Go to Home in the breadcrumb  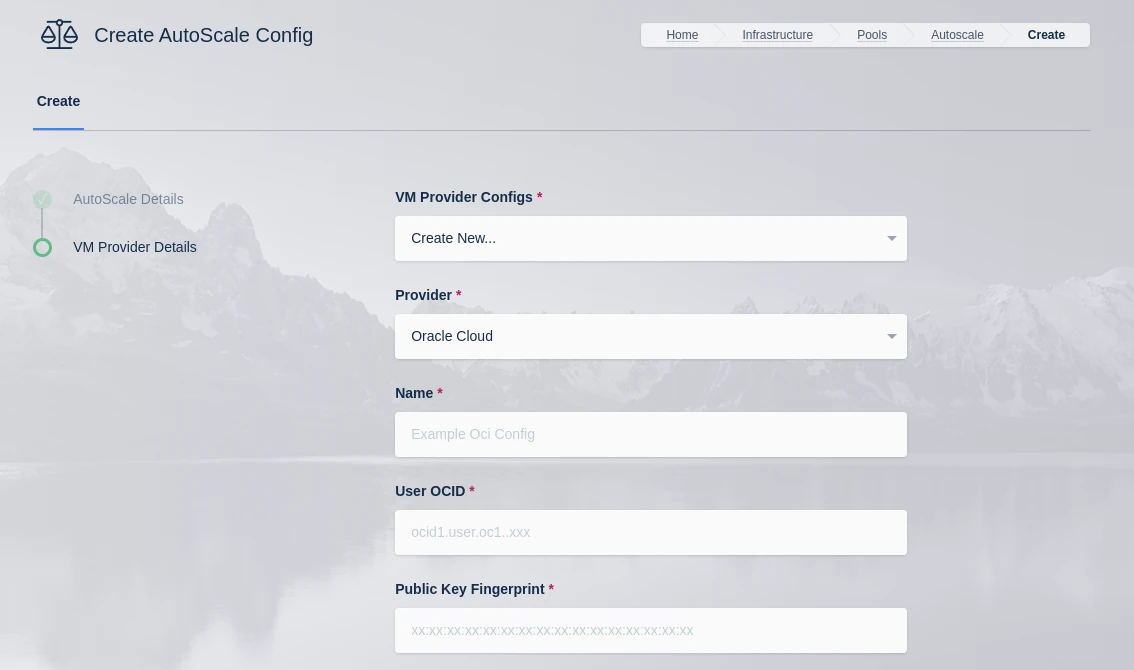682,35
